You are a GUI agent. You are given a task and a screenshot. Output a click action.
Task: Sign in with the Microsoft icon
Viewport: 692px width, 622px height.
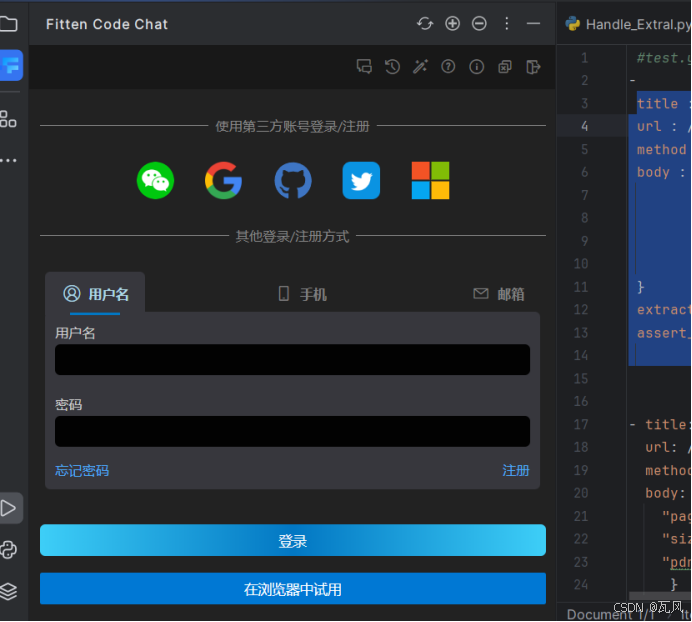(430, 181)
